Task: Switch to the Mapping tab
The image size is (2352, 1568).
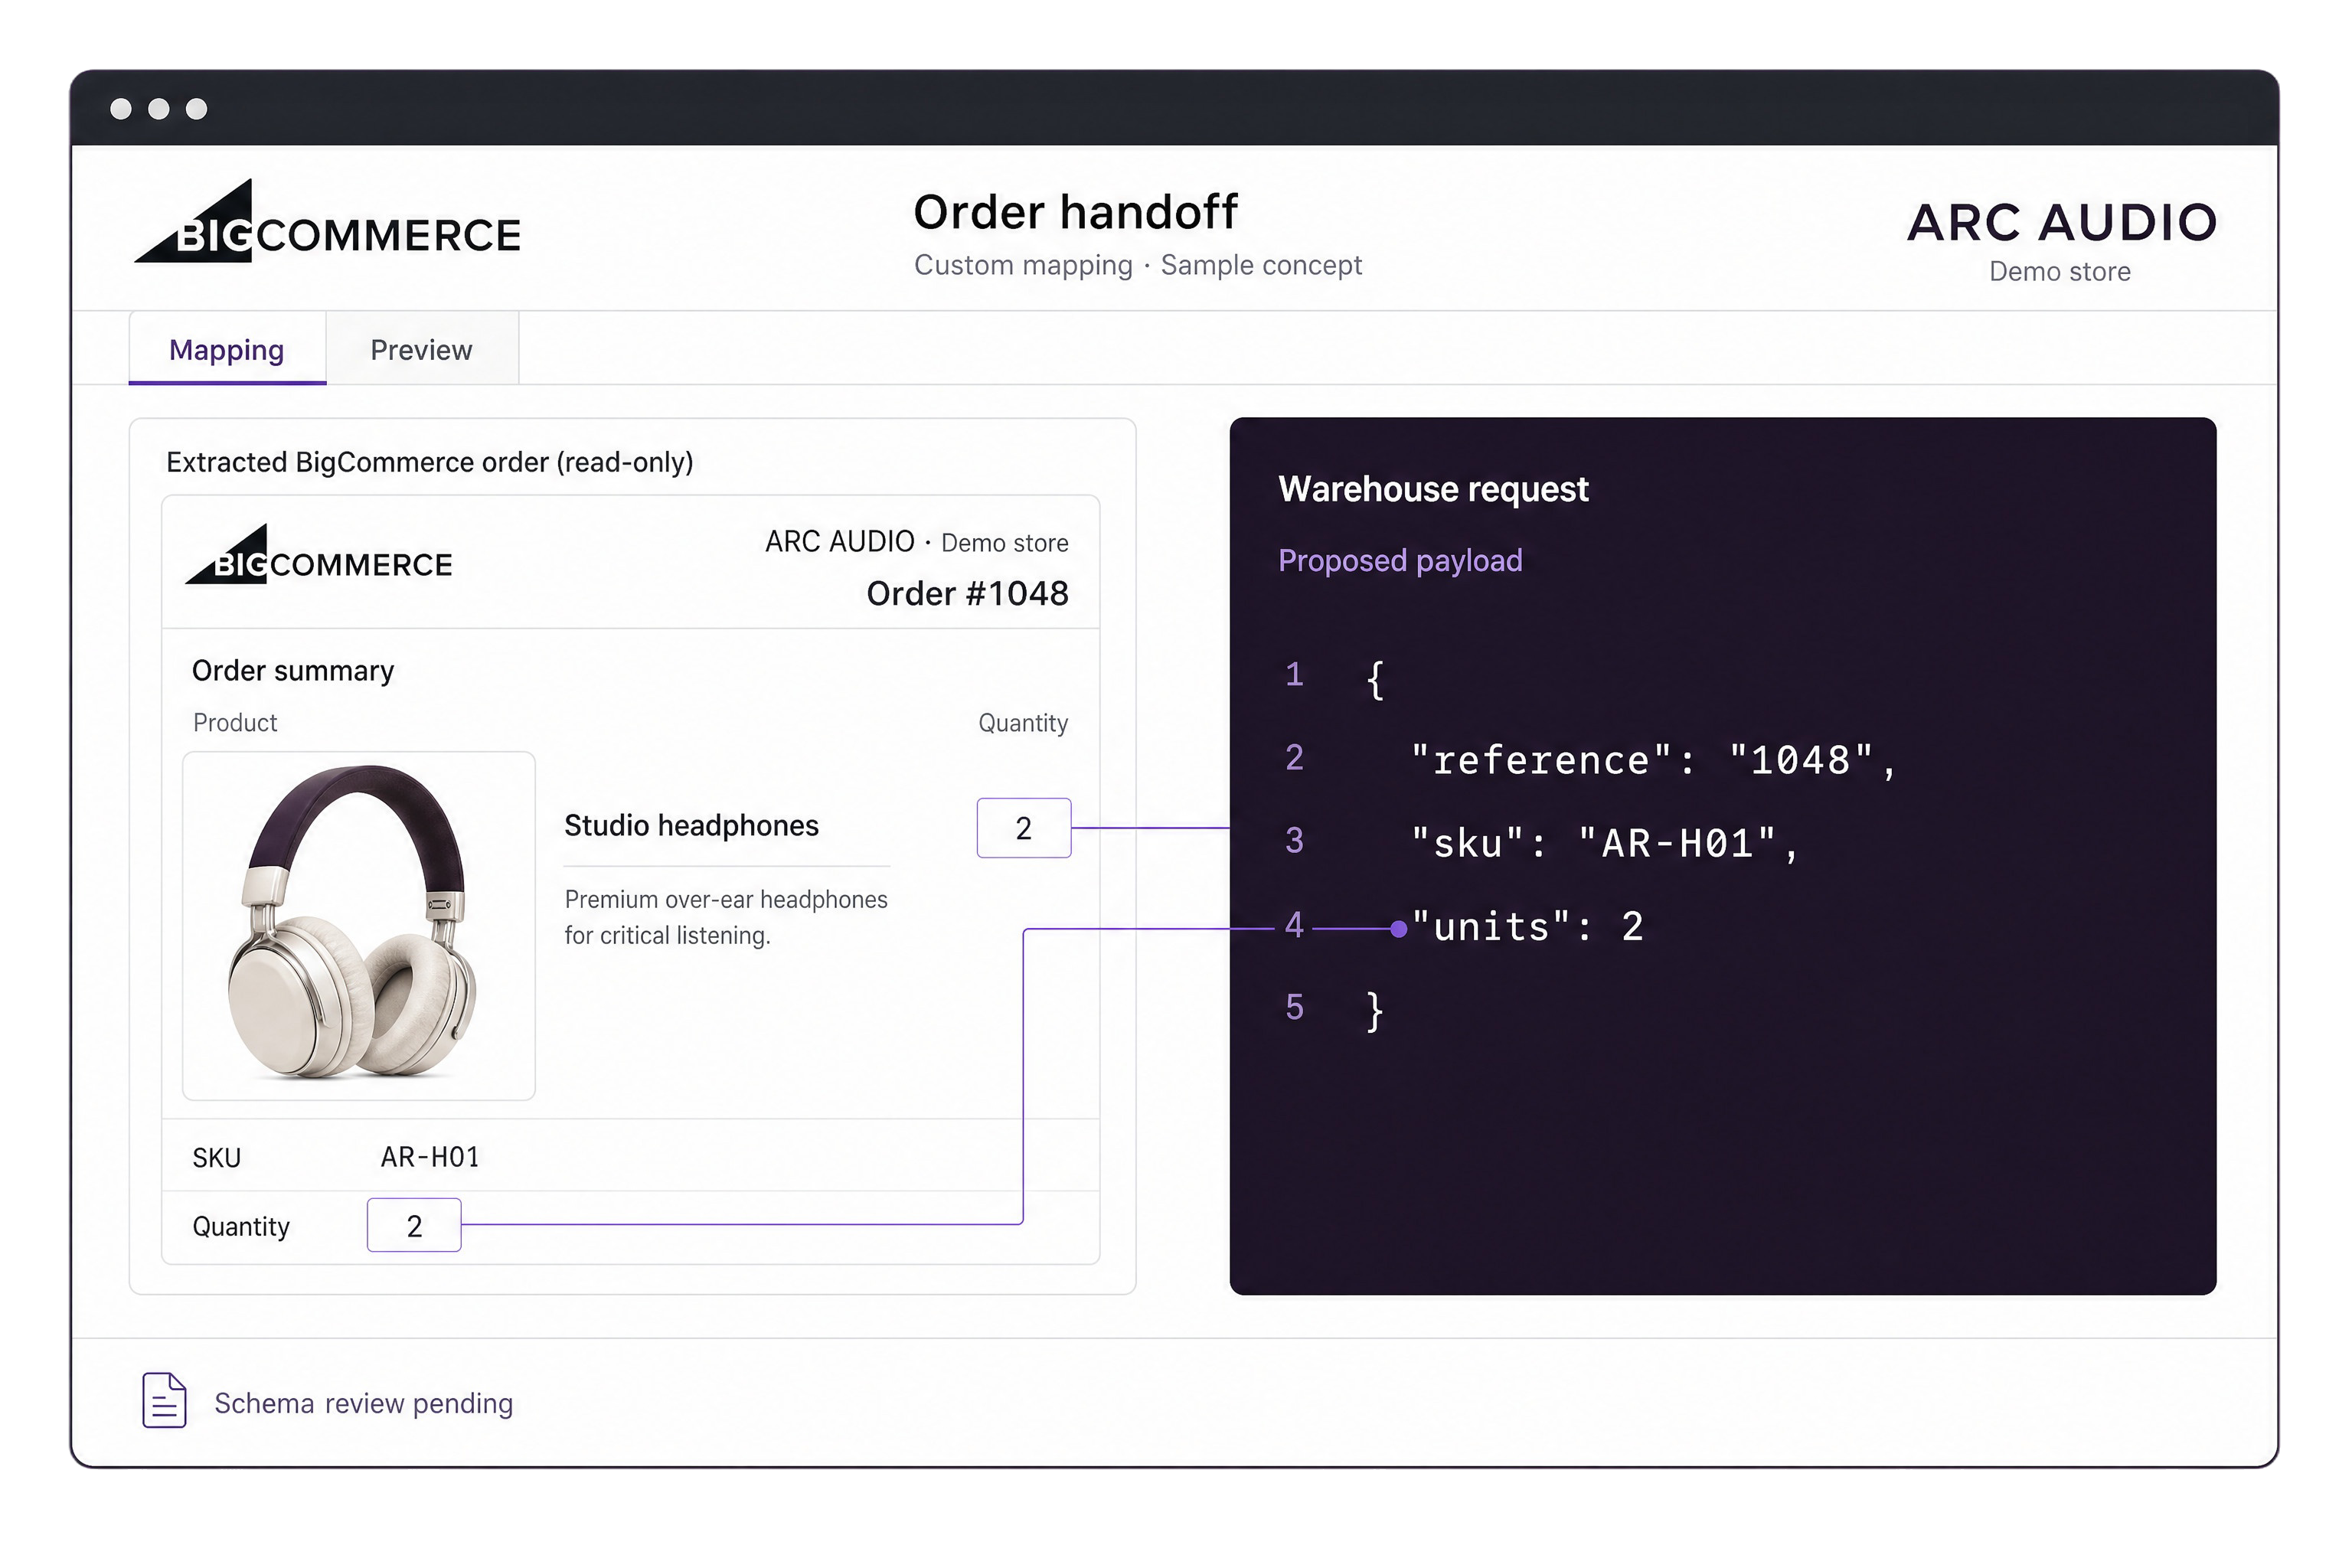Action: pos(227,349)
